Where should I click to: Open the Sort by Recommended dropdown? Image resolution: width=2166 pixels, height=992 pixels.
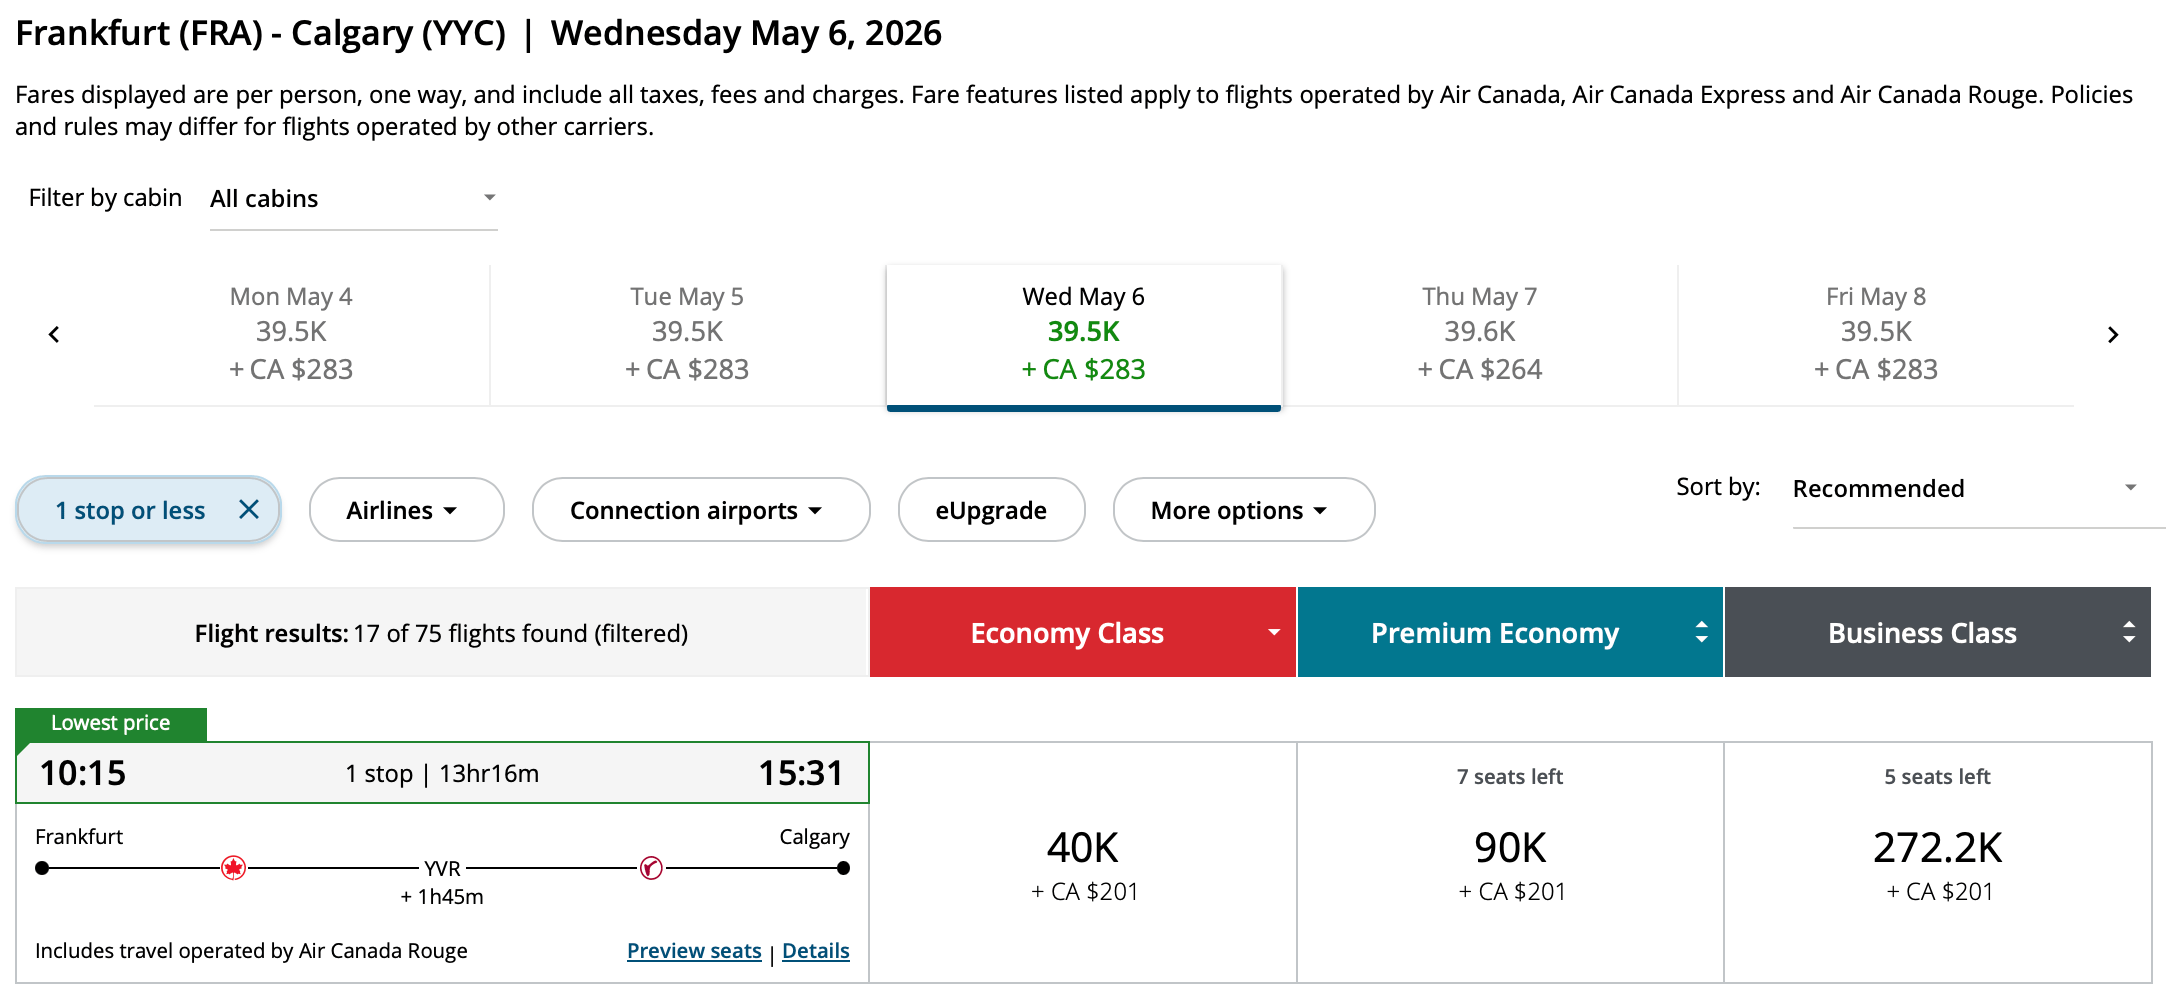1965,489
